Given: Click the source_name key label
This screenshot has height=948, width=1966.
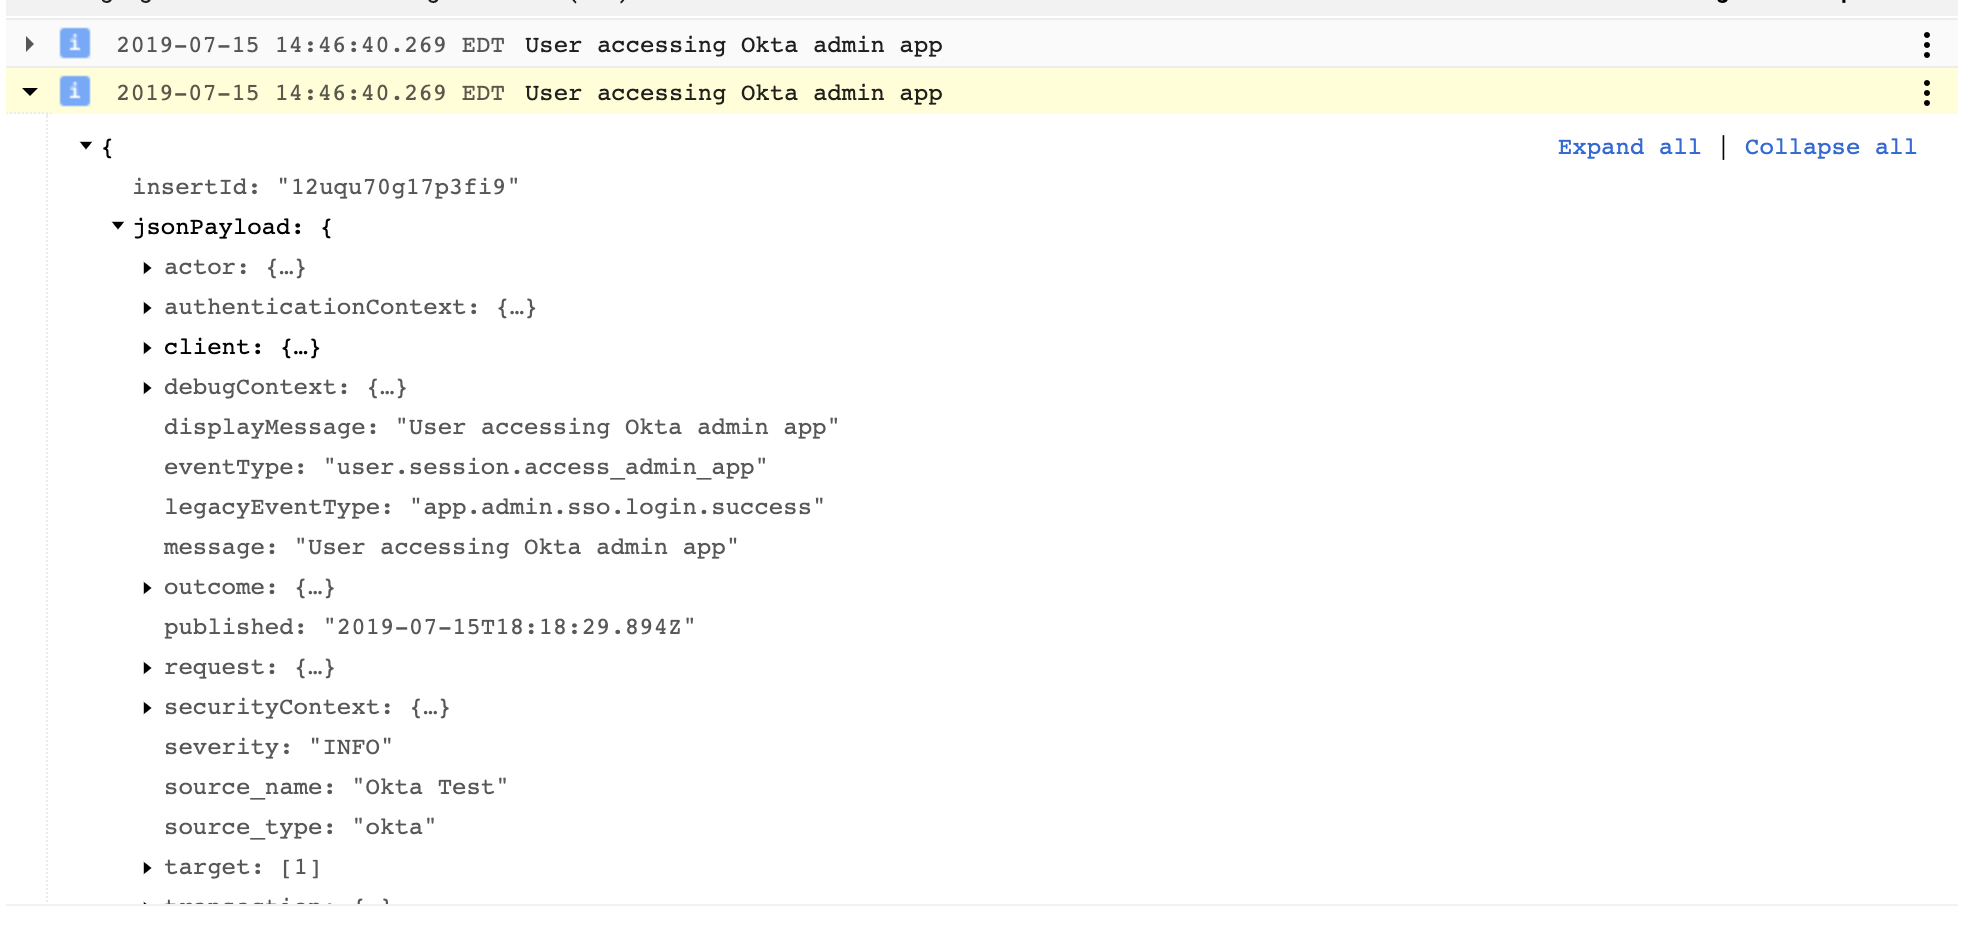Looking at the screenshot, I should (x=250, y=787).
